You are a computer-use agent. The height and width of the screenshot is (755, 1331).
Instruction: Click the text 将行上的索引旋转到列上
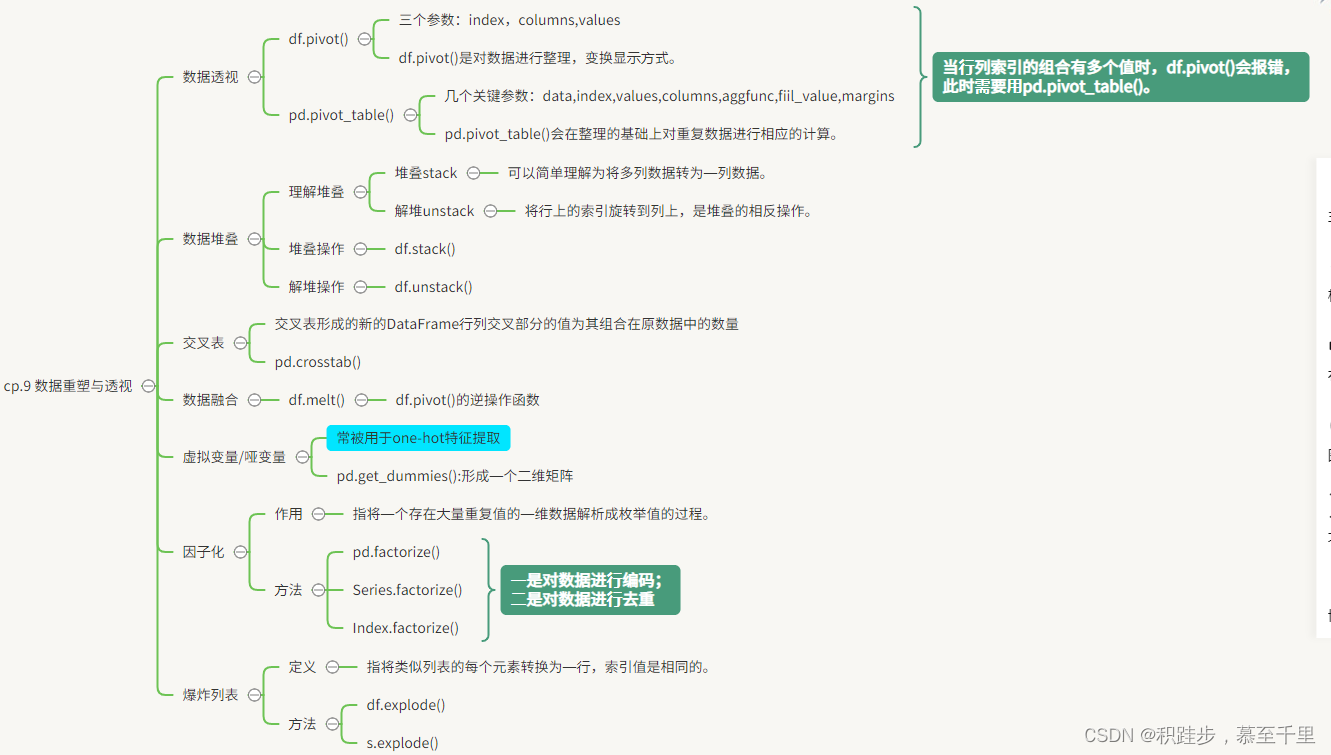(x=668, y=211)
